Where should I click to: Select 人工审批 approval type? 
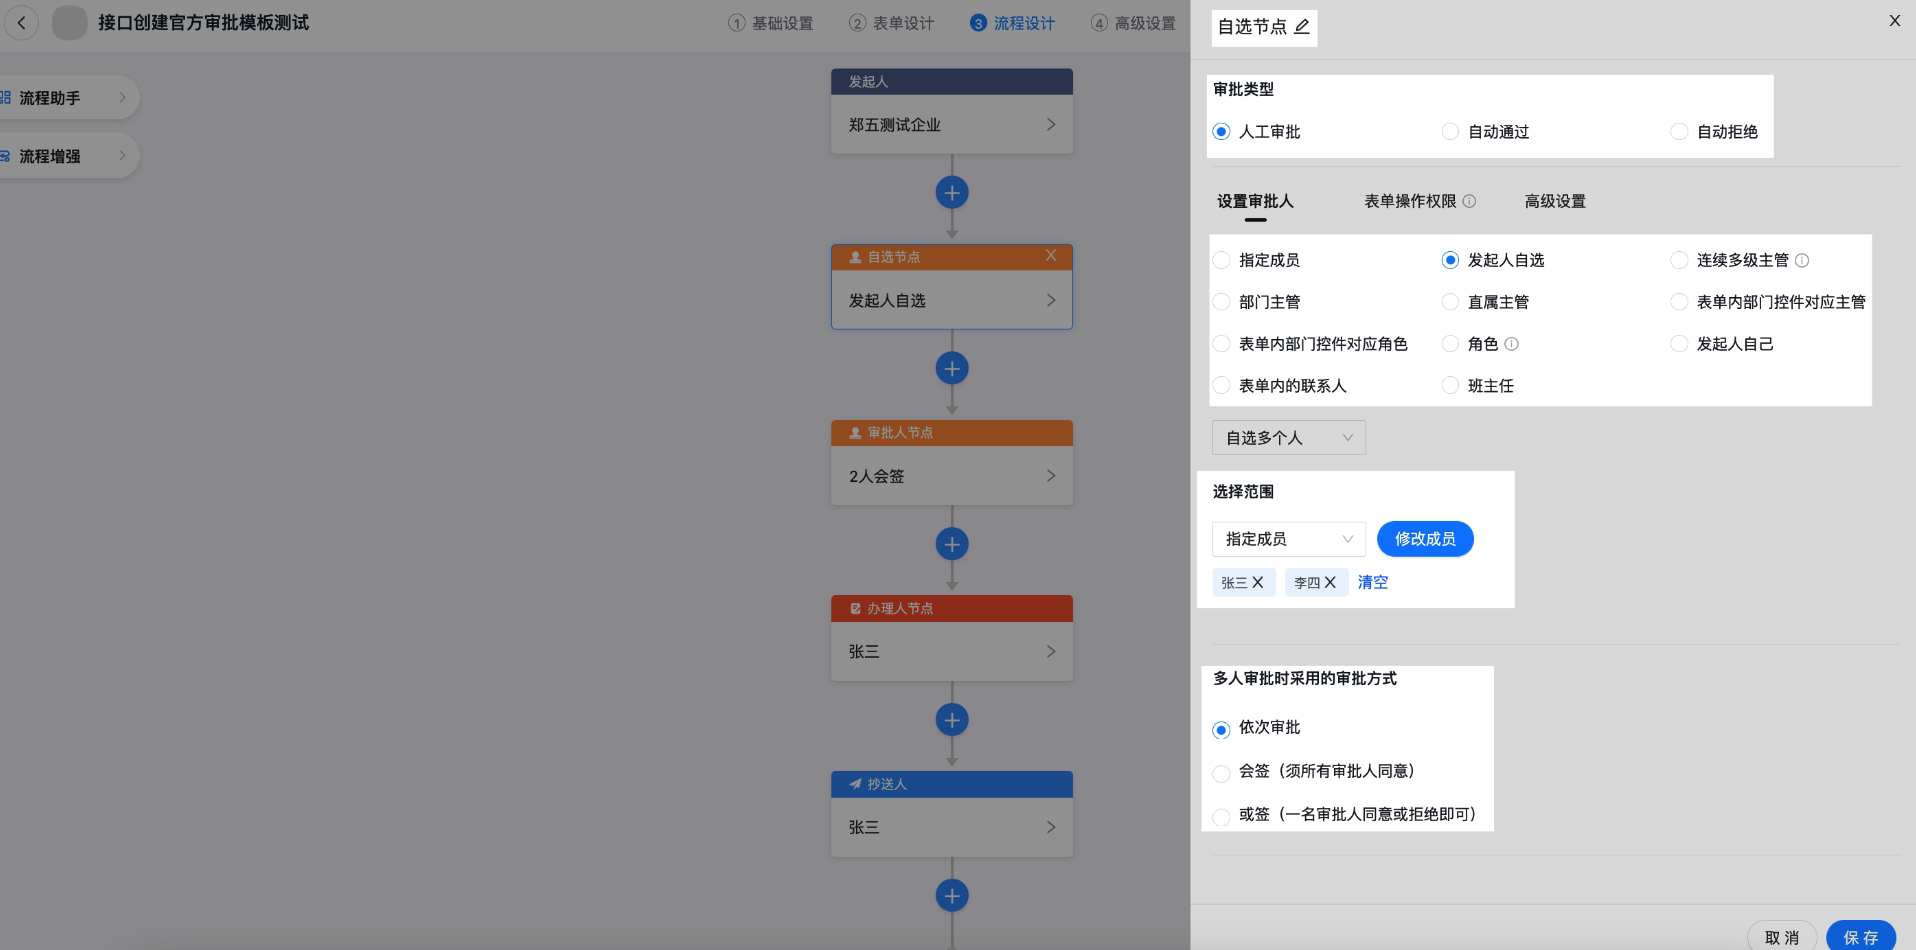tap(1221, 132)
